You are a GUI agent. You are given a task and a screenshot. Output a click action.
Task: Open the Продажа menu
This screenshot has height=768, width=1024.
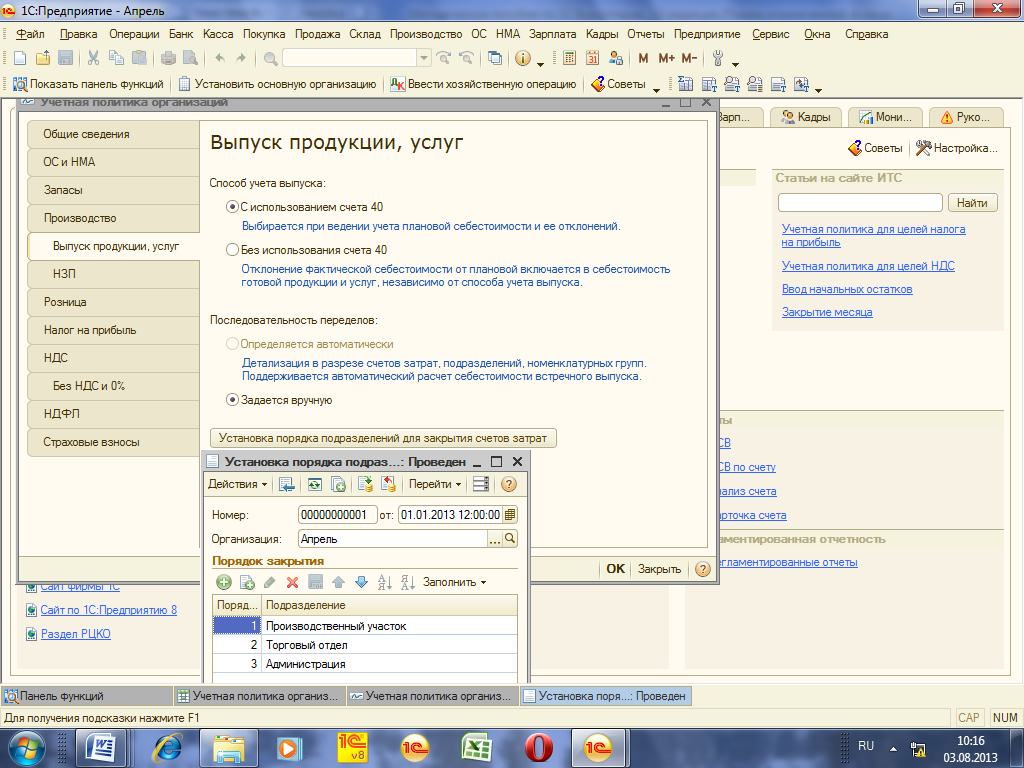[x=317, y=34]
